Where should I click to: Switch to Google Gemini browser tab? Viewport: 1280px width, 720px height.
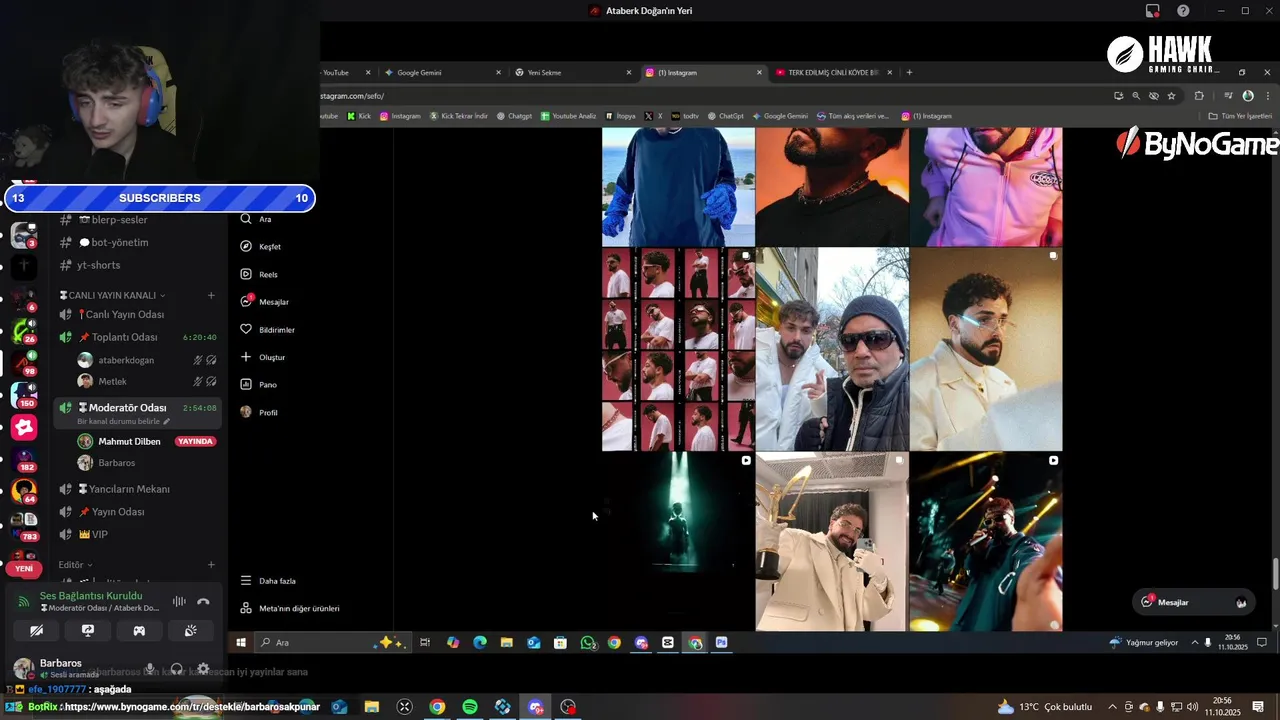pos(442,72)
